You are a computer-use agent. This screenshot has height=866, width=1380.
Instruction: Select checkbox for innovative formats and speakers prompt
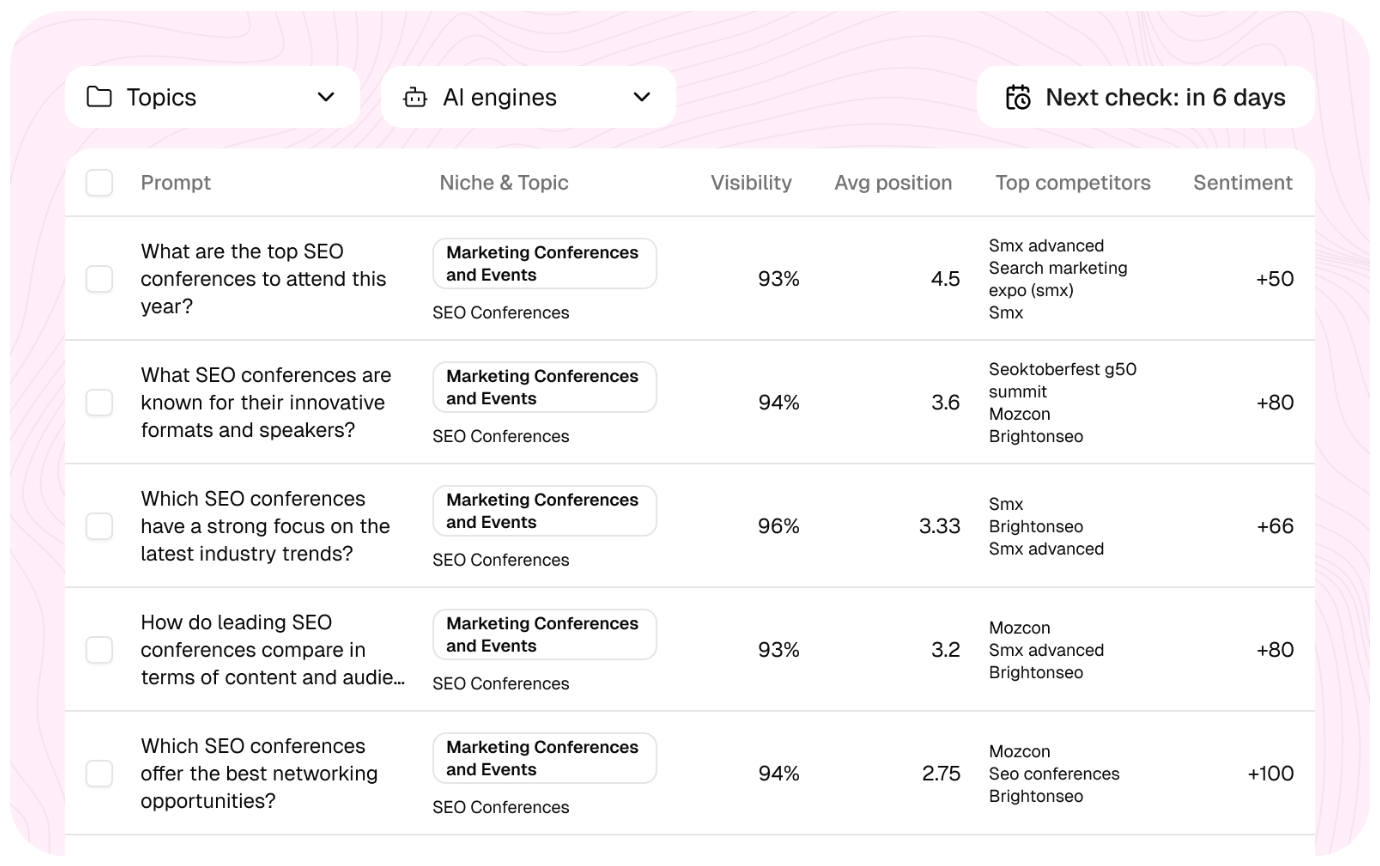pos(99,402)
